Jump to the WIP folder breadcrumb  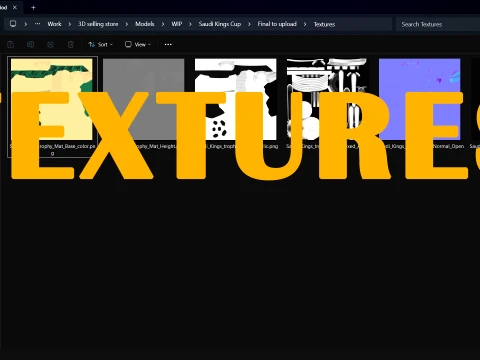177,24
